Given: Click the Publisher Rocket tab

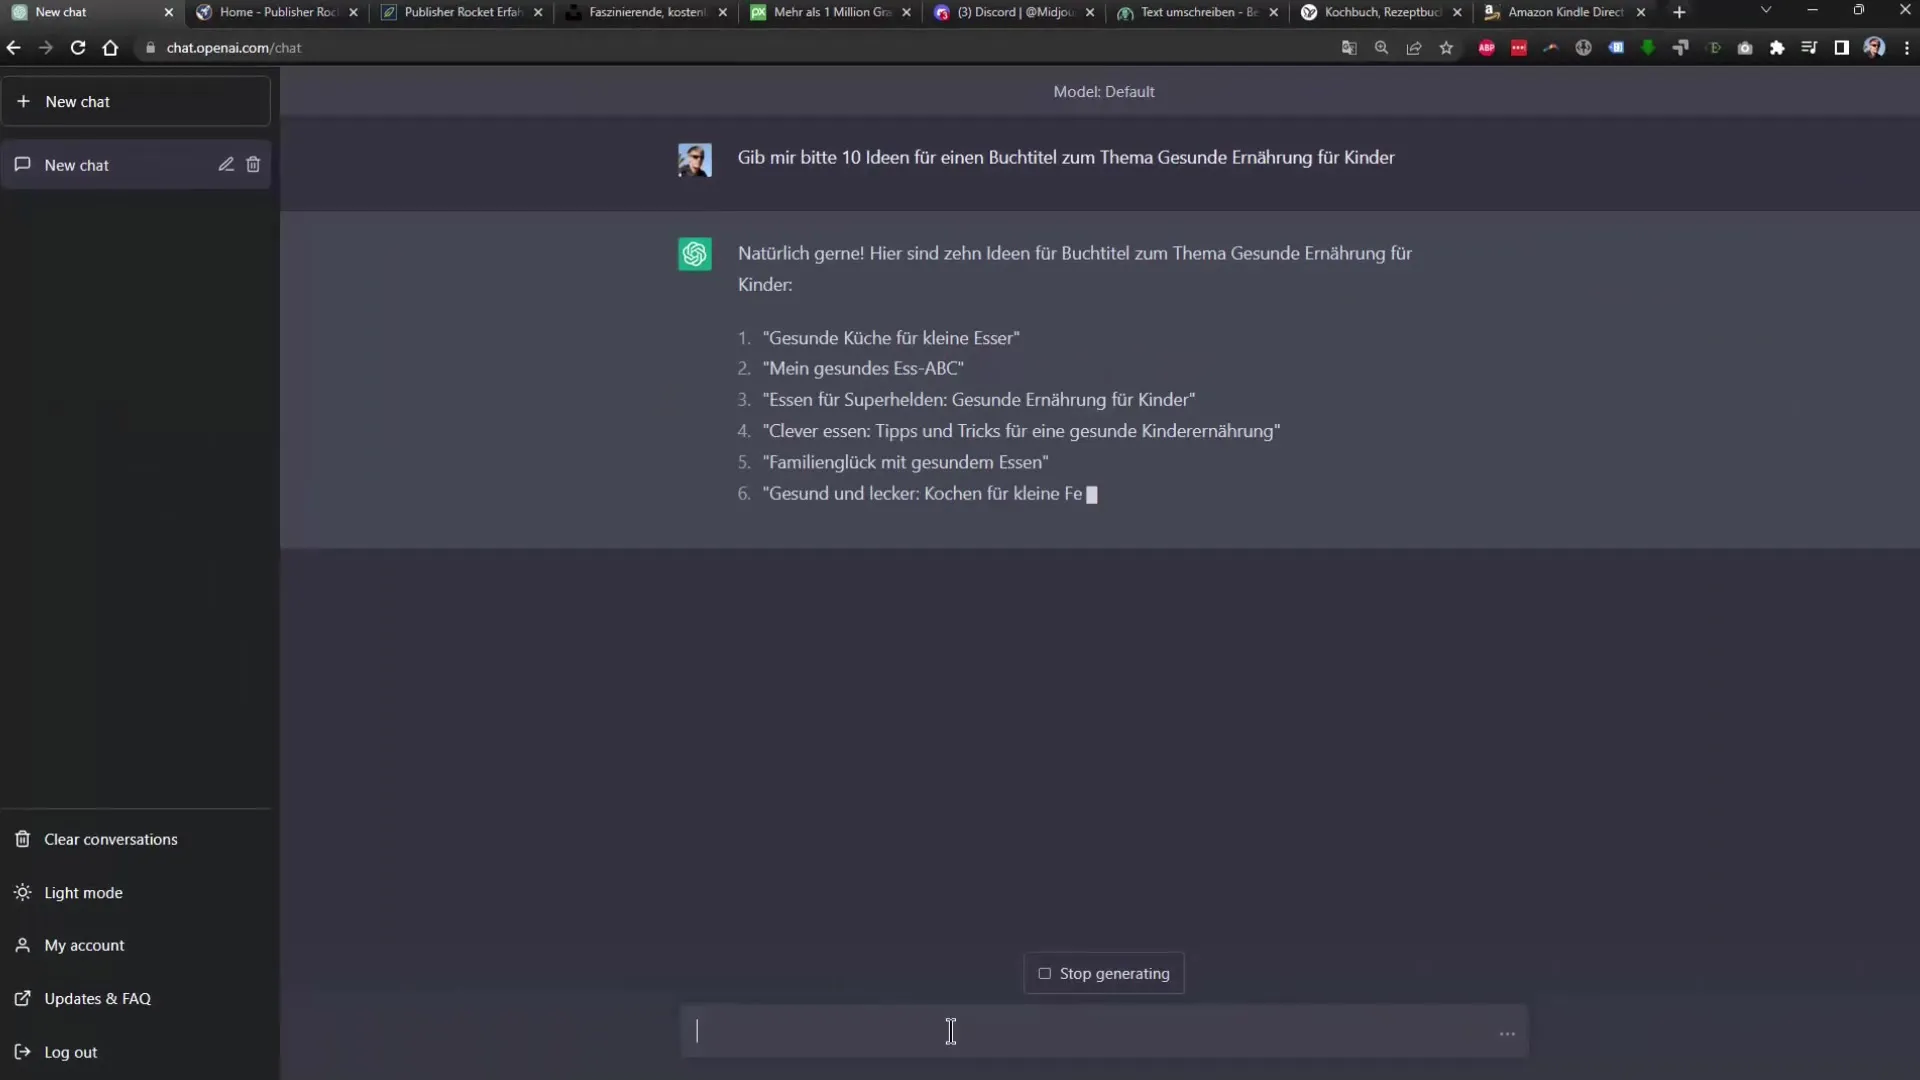Looking at the screenshot, I should click(460, 12).
